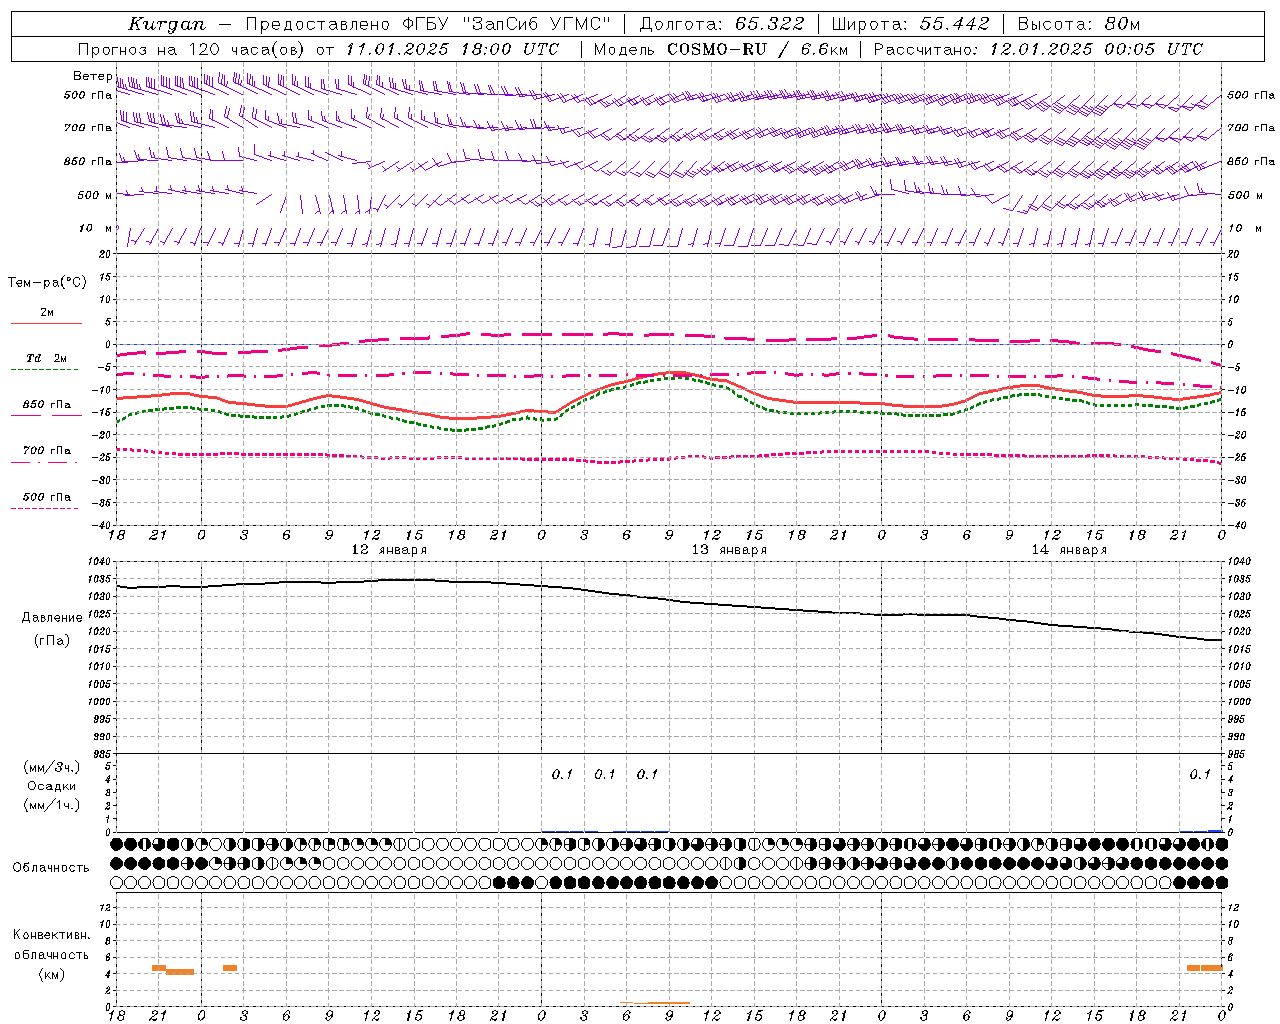
Task: Click the Высота: 80м header entry
Action: (1079, 24)
